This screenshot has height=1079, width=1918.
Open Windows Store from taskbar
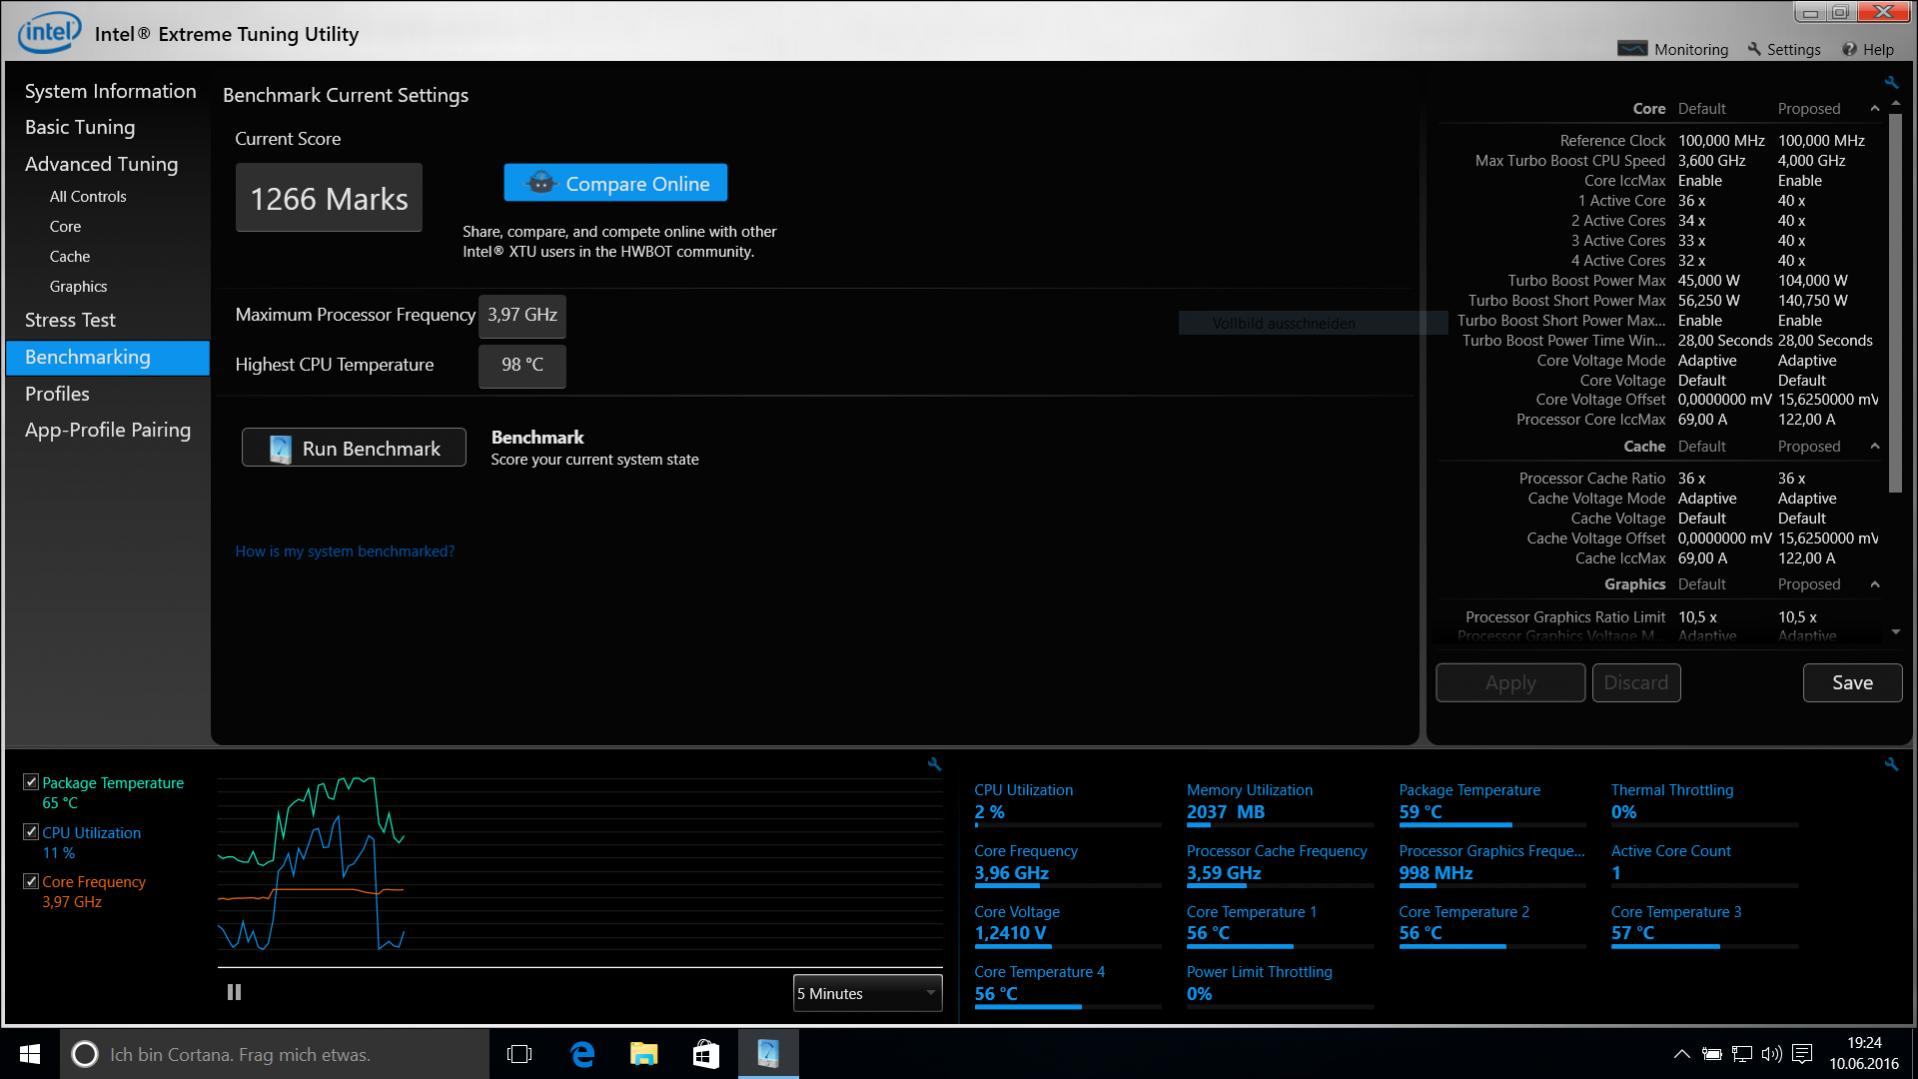click(706, 1054)
